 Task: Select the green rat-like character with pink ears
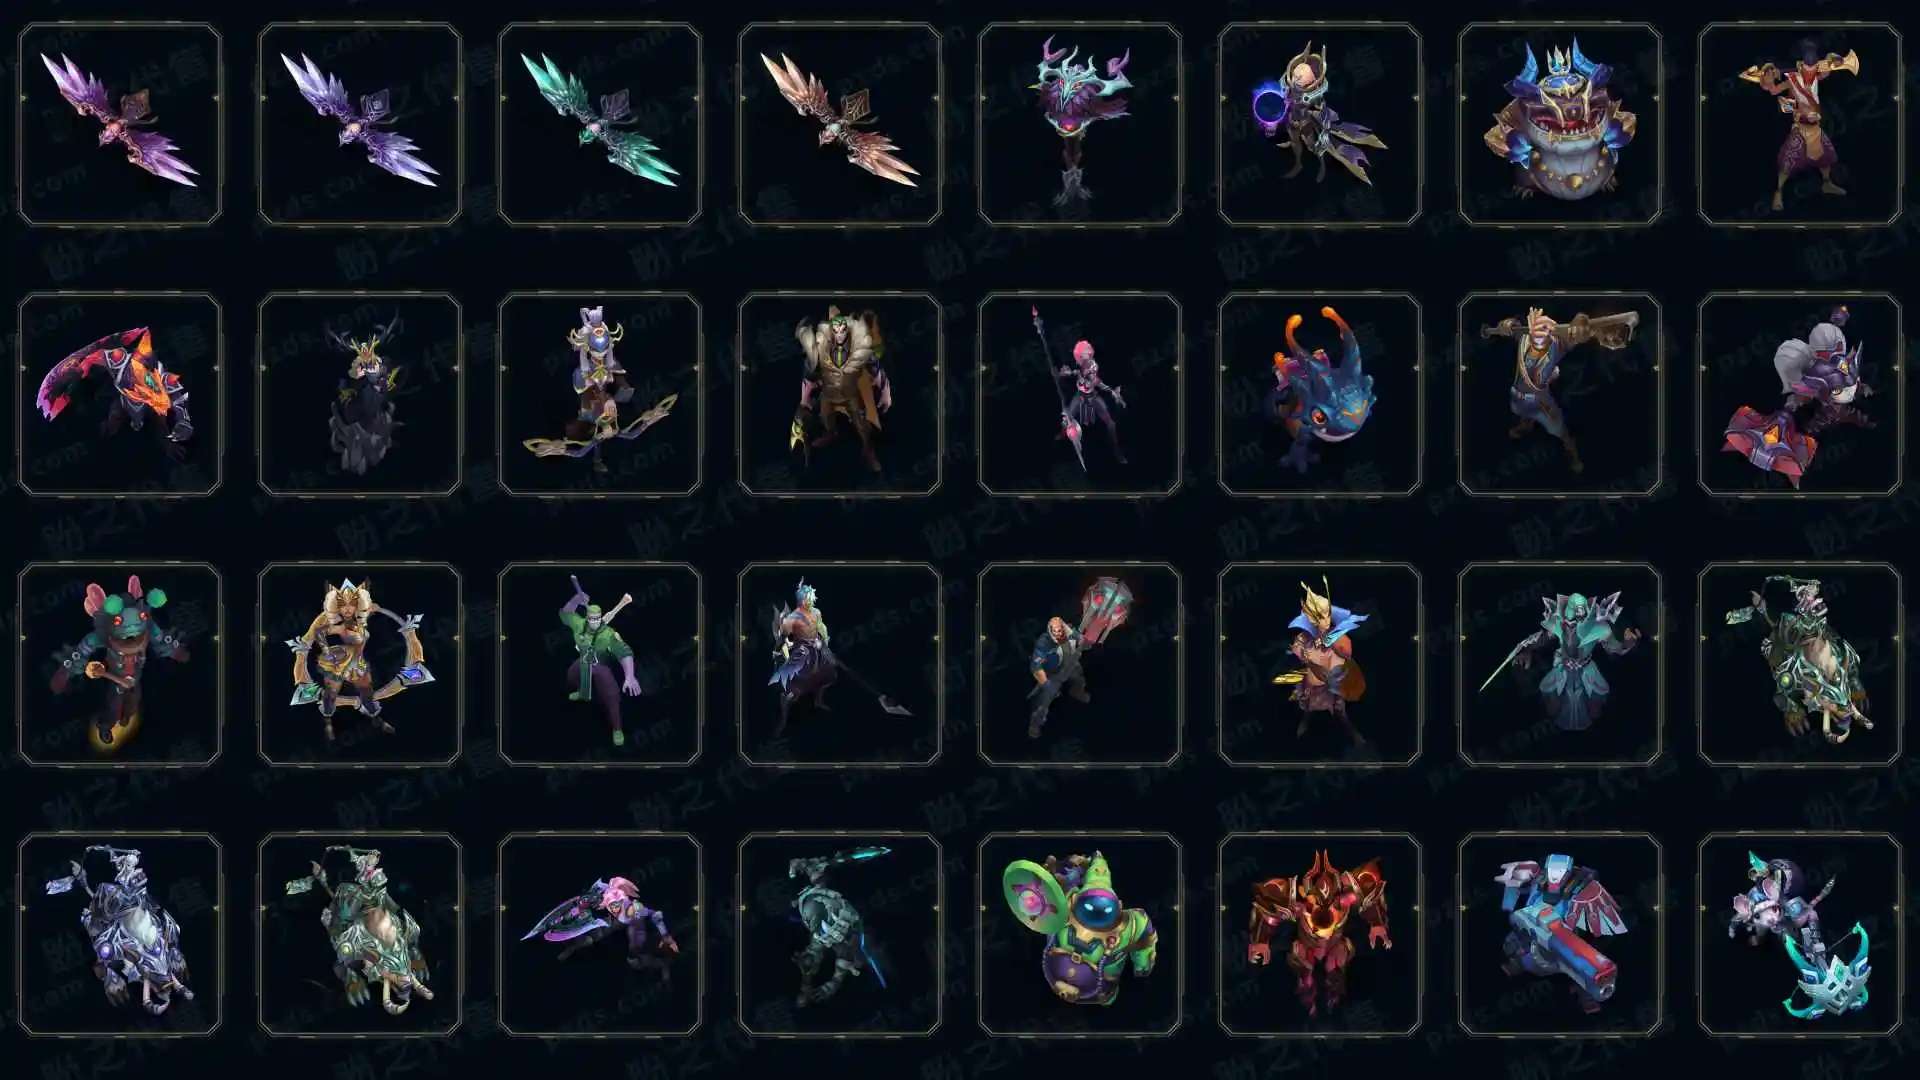(120, 664)
